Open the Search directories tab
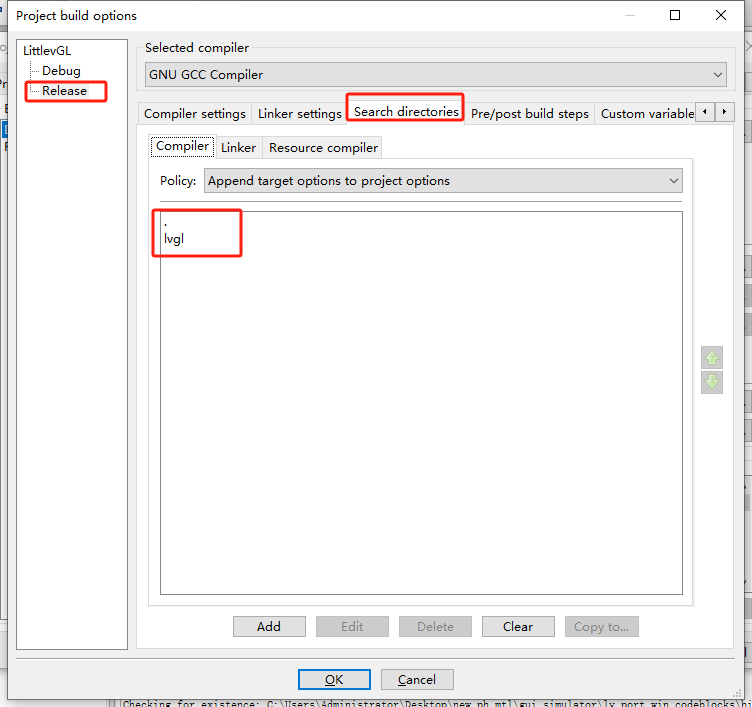This screenshot has width=752, height=707. [406, 112]
